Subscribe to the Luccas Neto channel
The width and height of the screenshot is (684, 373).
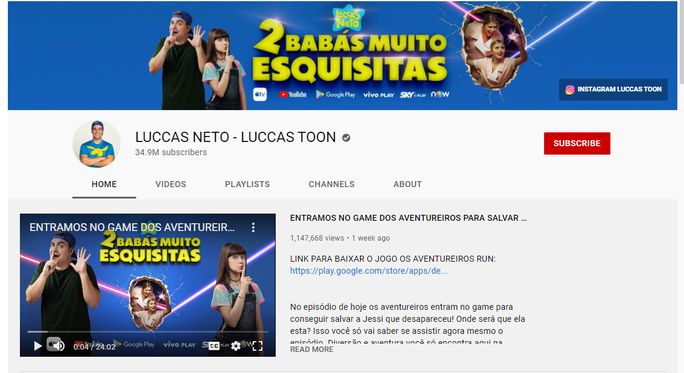click(577, 143)
